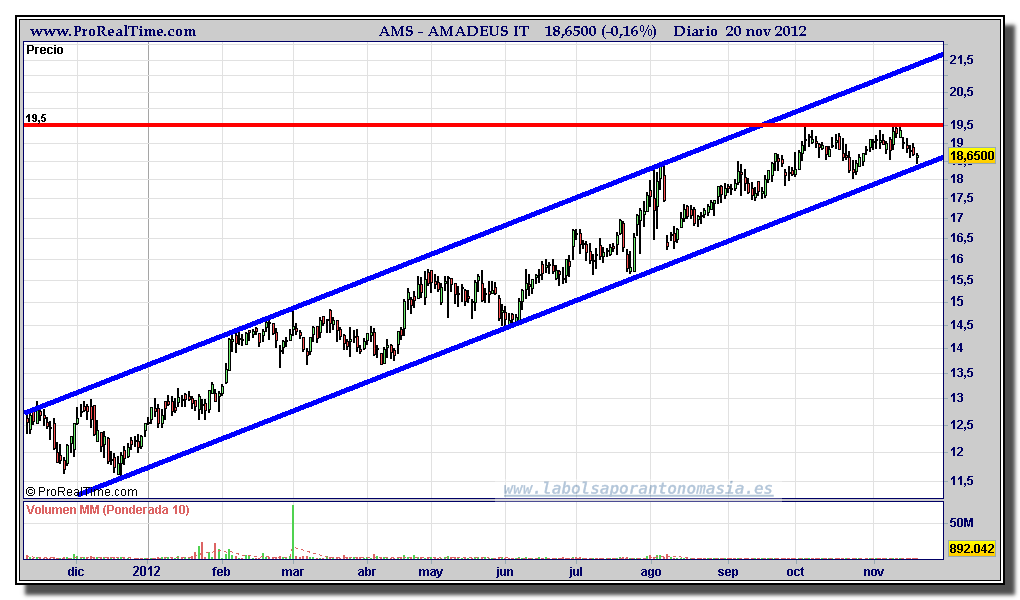Click the mar month label on time axis

coord(293,572)
